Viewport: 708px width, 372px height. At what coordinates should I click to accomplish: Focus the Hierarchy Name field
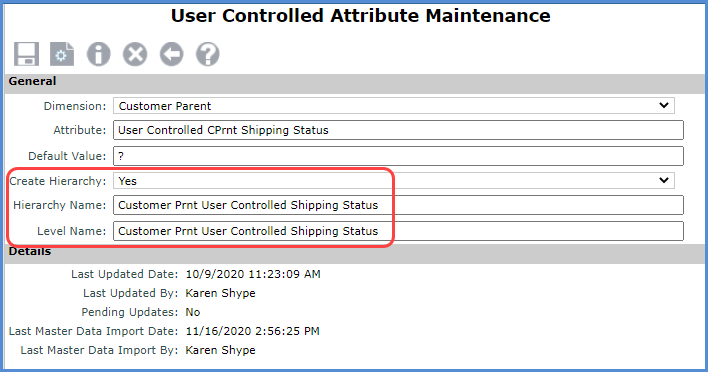pos(398,205)
